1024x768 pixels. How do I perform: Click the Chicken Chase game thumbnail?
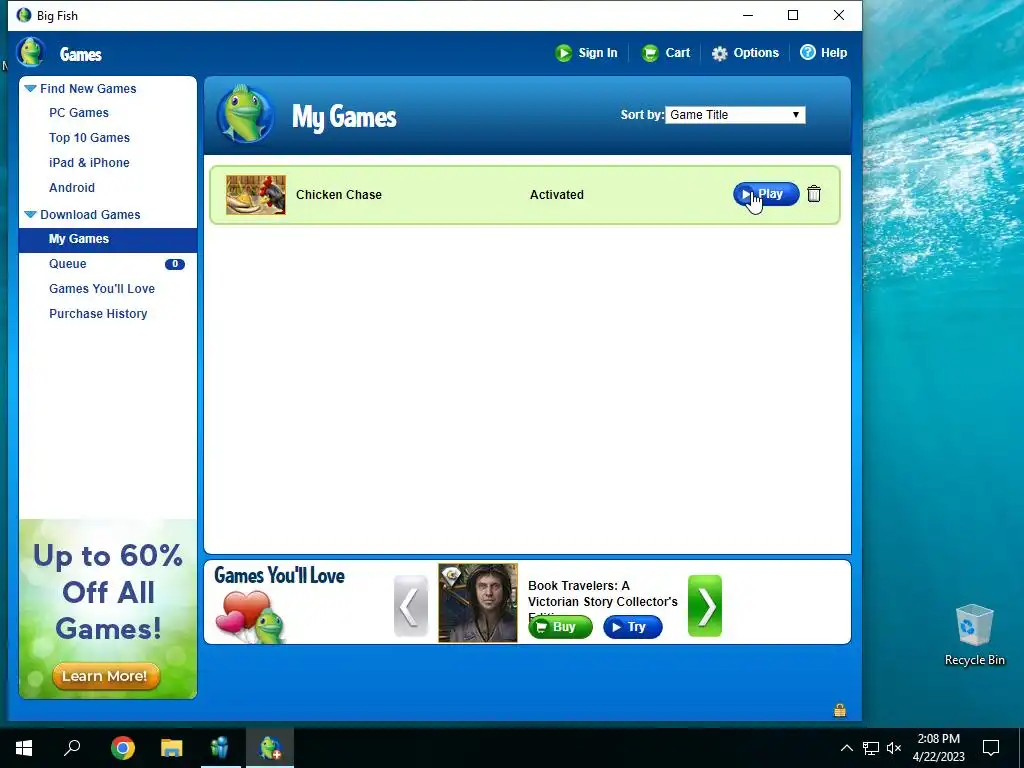pyautogui.click(x=256, y=195)
